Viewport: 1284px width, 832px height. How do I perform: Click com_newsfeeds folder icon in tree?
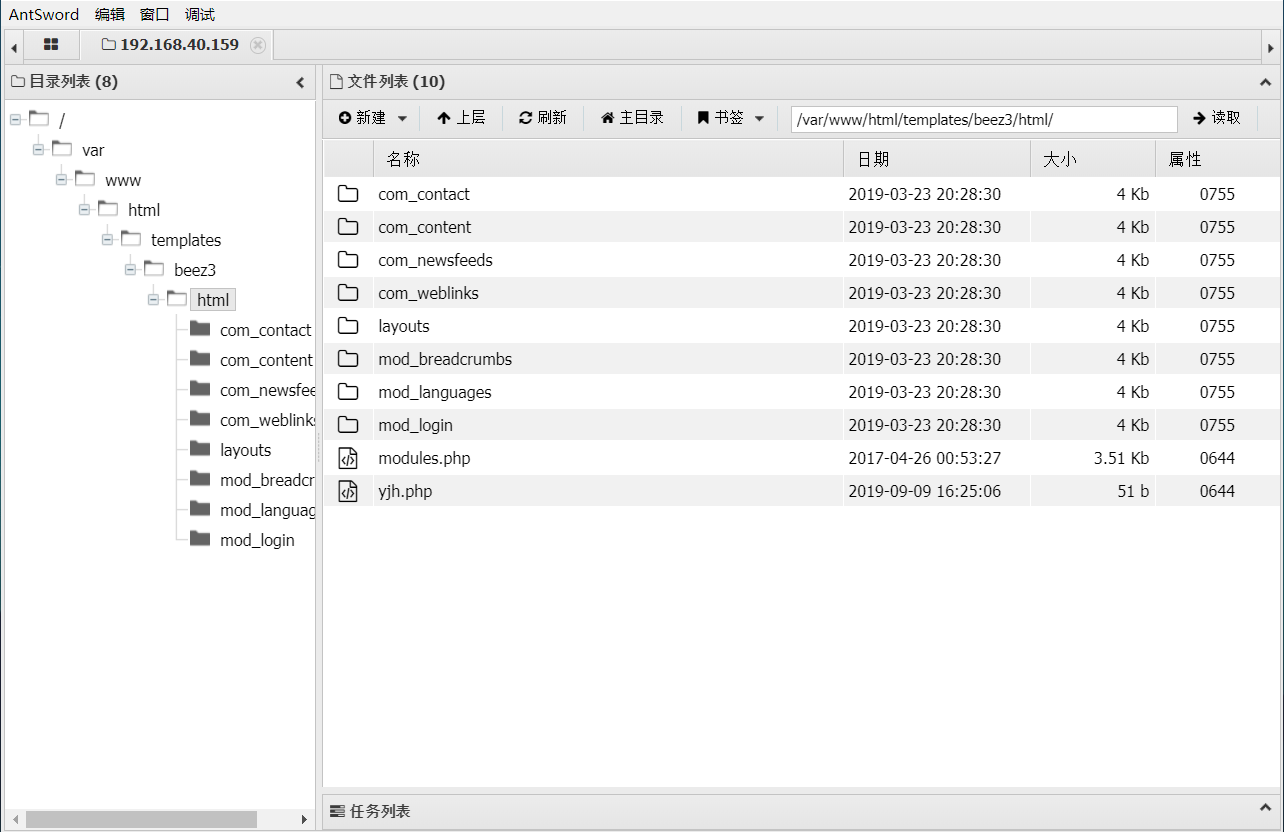(x=200, y=388)
